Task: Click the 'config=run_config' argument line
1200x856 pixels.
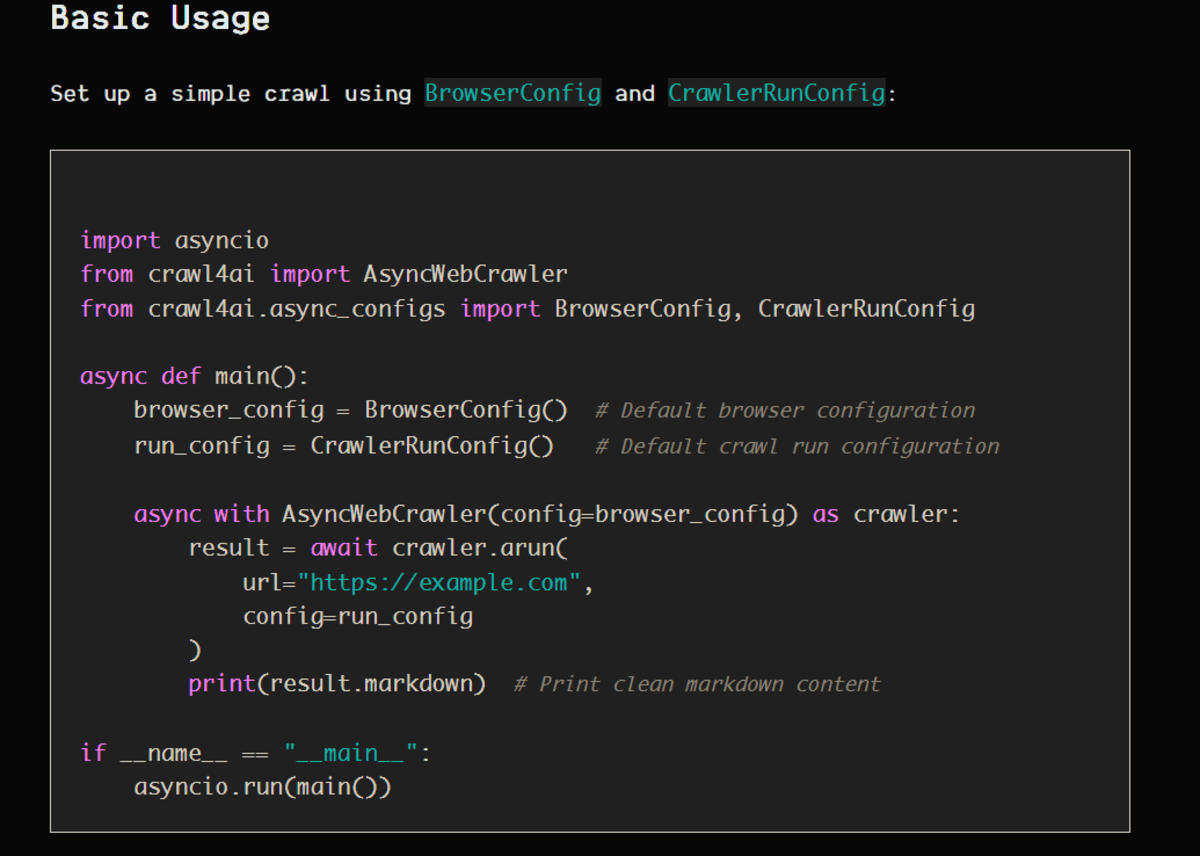Action: (x=358, y=616)
